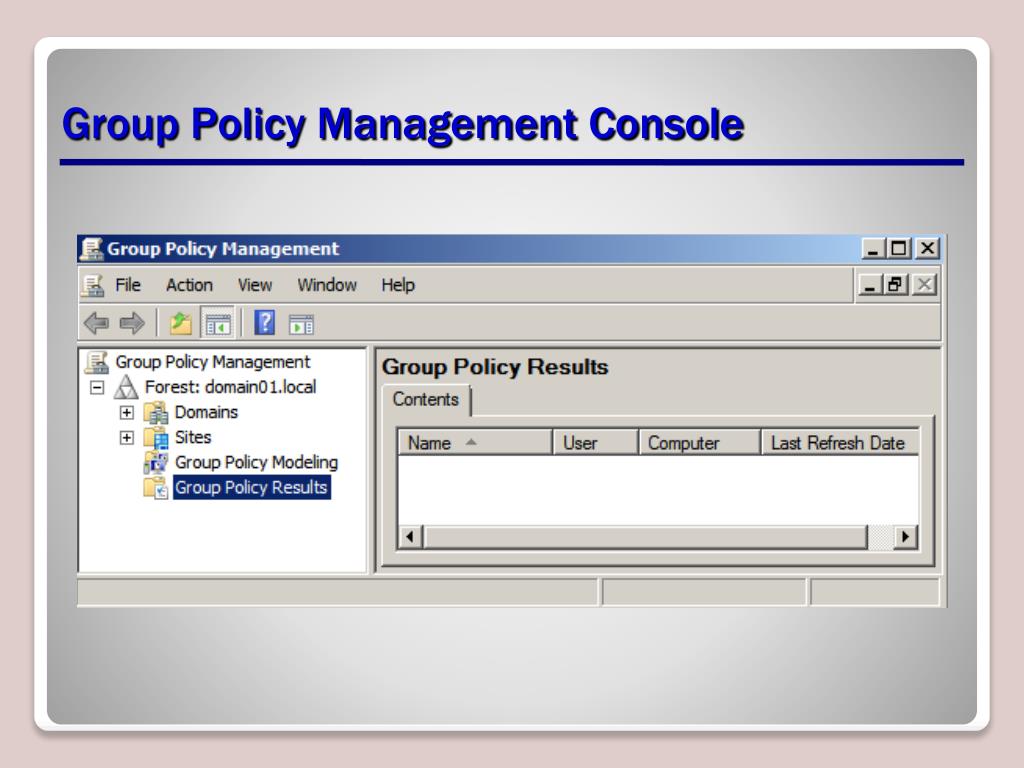Expand the Sites node
The width and height of the screenshot is (1024, 768).
127,438
